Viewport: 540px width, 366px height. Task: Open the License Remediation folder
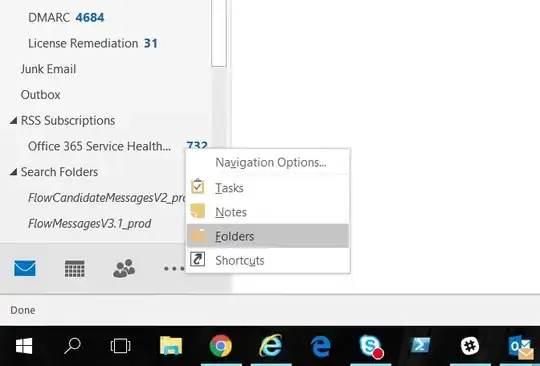83,43
